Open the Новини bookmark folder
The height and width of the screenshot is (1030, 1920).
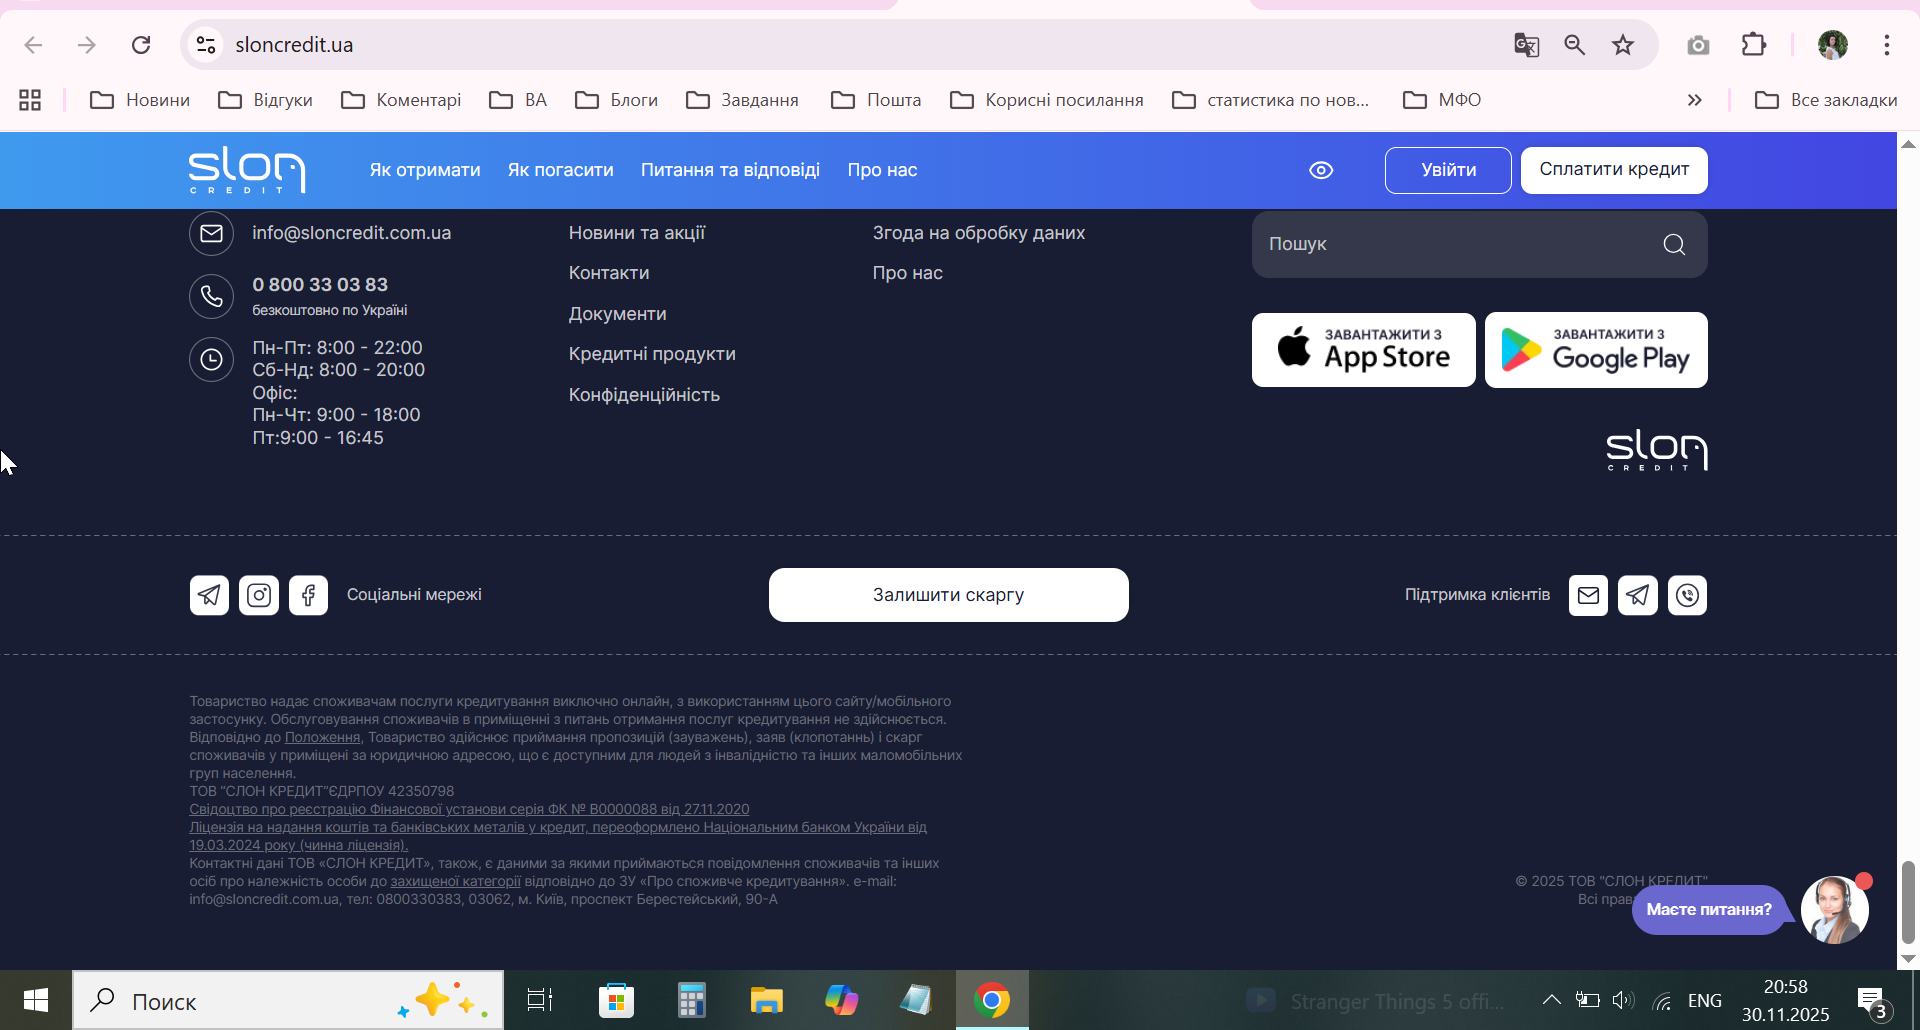[140, 100]
